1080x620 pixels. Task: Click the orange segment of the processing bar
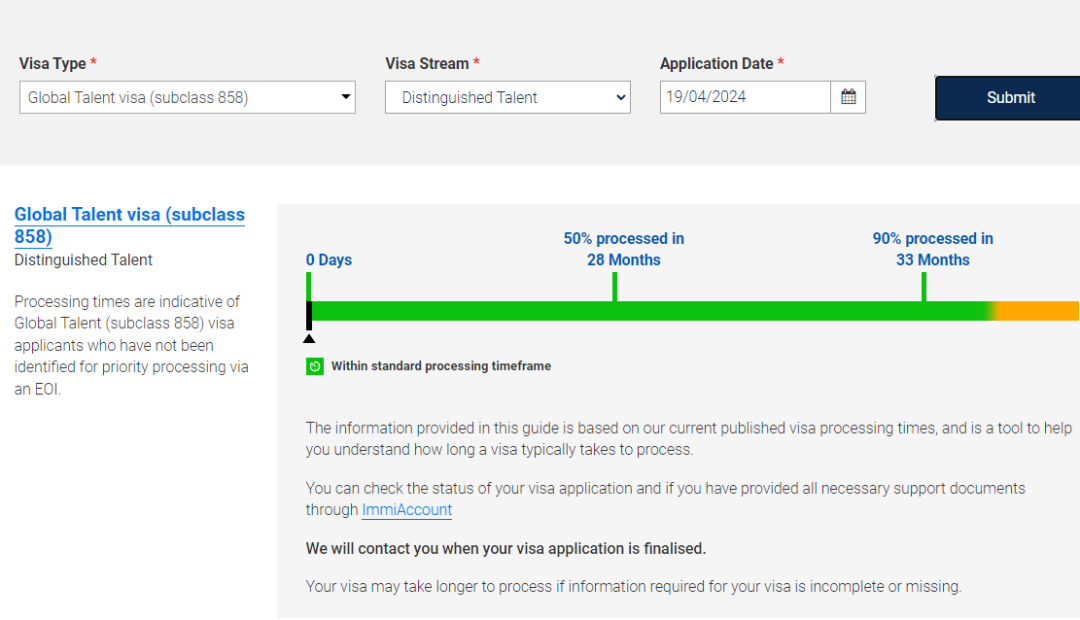[x=1040, y=311]
